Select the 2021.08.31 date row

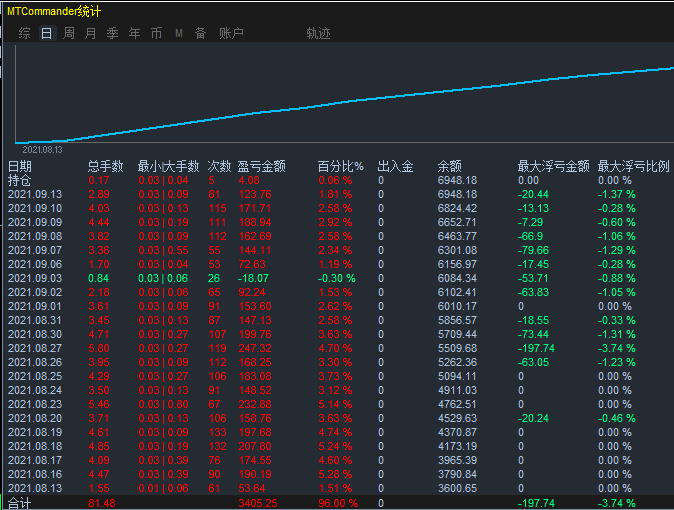[x=35, y=320]
